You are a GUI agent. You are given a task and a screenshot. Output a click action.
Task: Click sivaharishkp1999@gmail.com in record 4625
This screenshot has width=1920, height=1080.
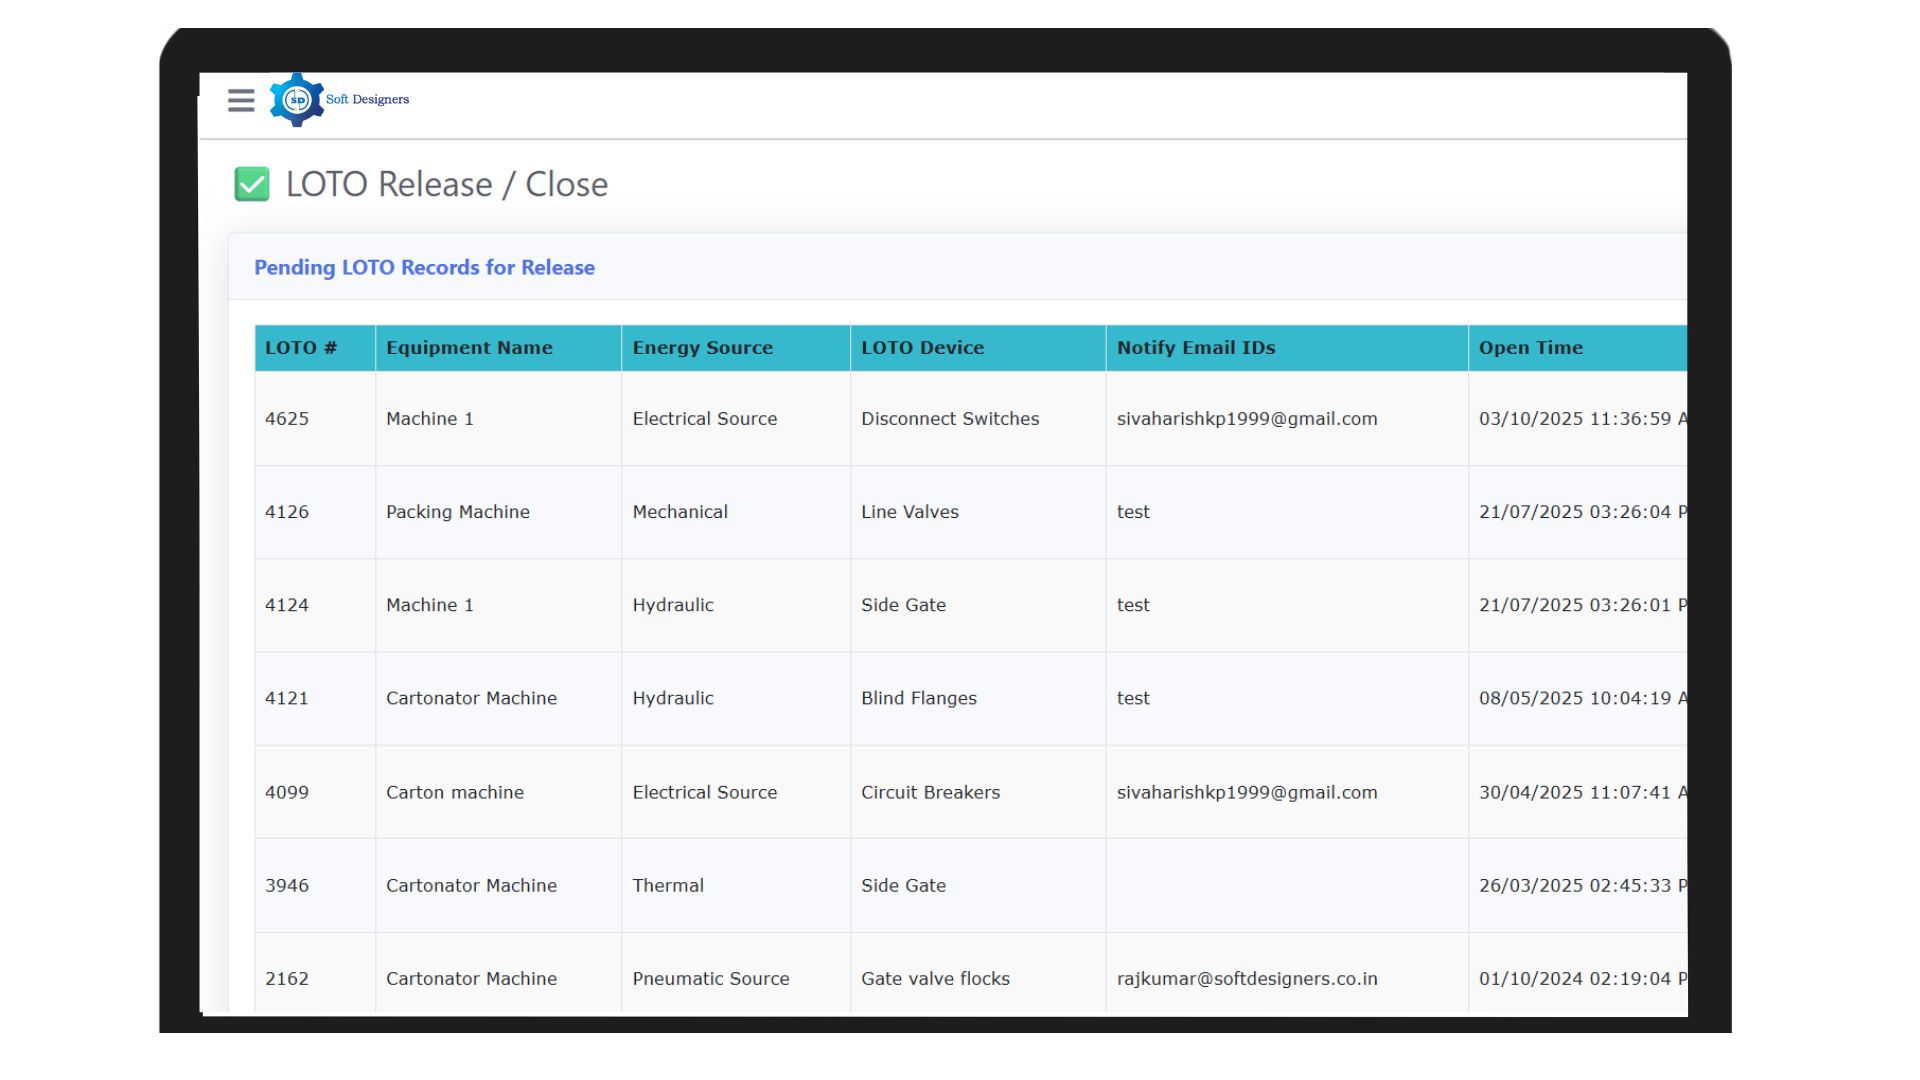click(x=1246, y=418)
